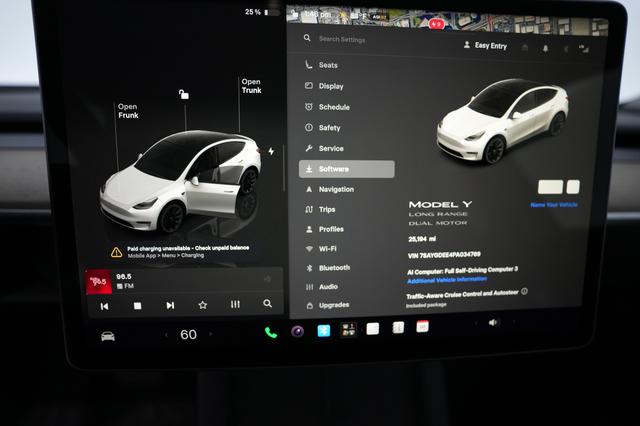Tap the media player search icon
Viewport: 640px width, 426px height.
267,303
